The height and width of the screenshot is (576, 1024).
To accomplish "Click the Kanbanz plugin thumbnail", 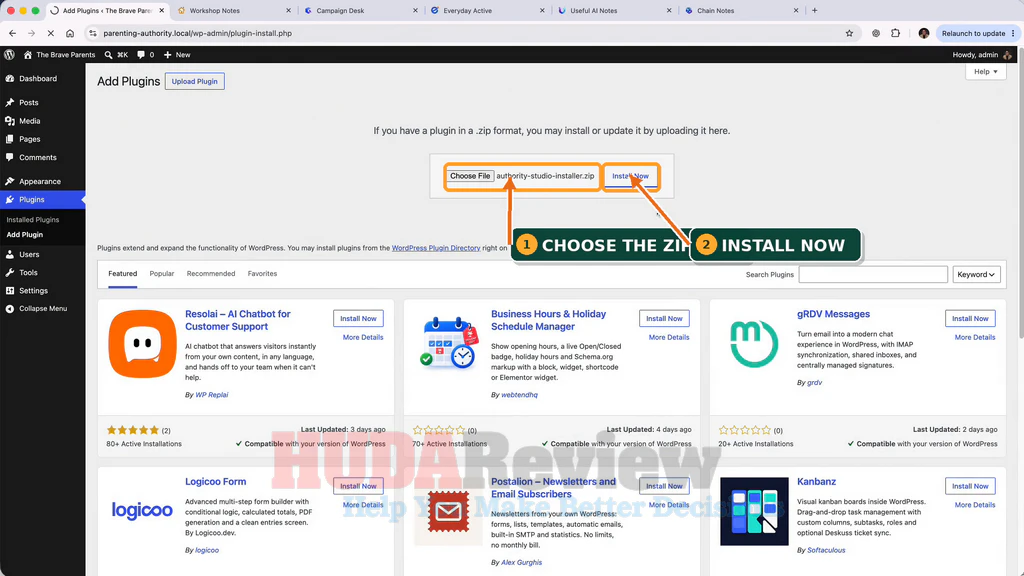I will point(754,511).
